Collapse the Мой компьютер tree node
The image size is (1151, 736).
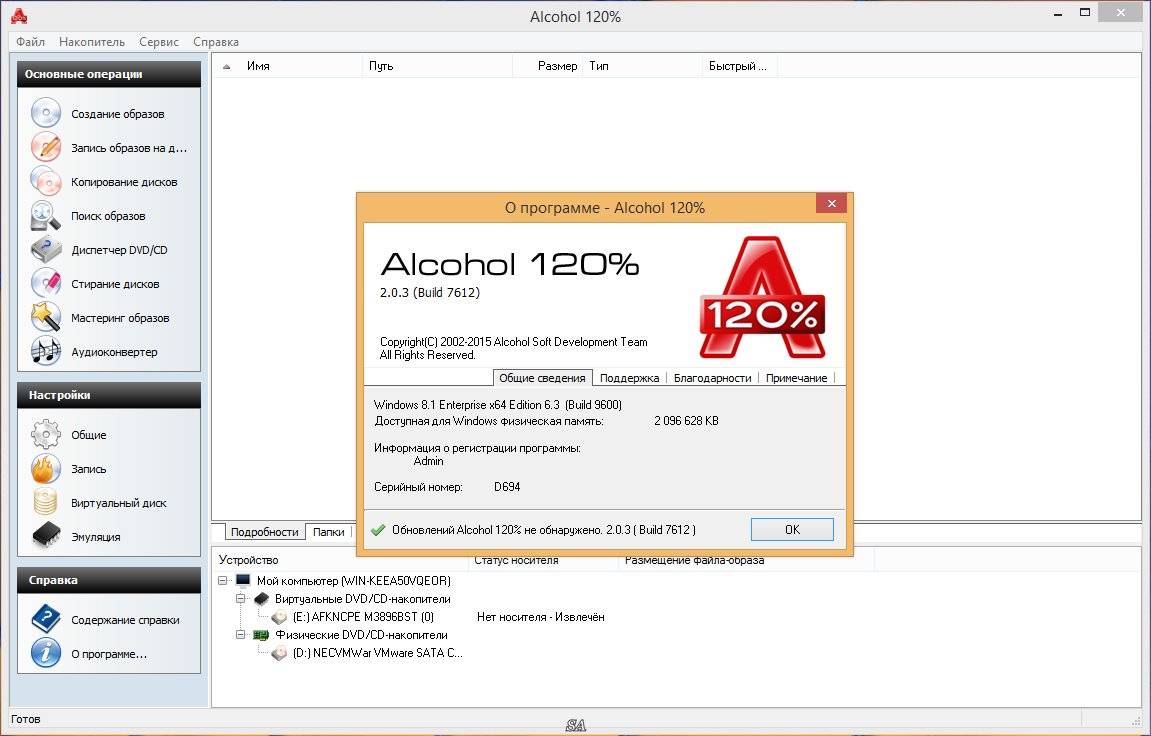click(x=223, y=580)
